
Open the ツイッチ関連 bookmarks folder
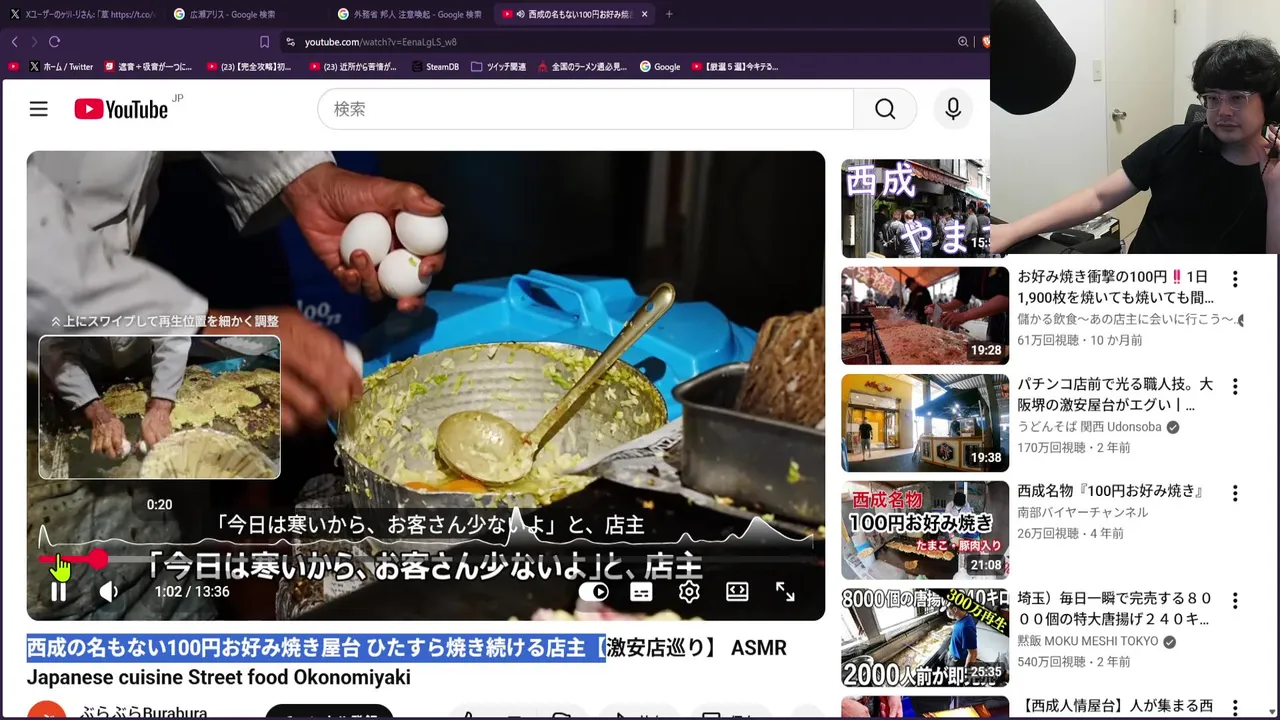498,67
